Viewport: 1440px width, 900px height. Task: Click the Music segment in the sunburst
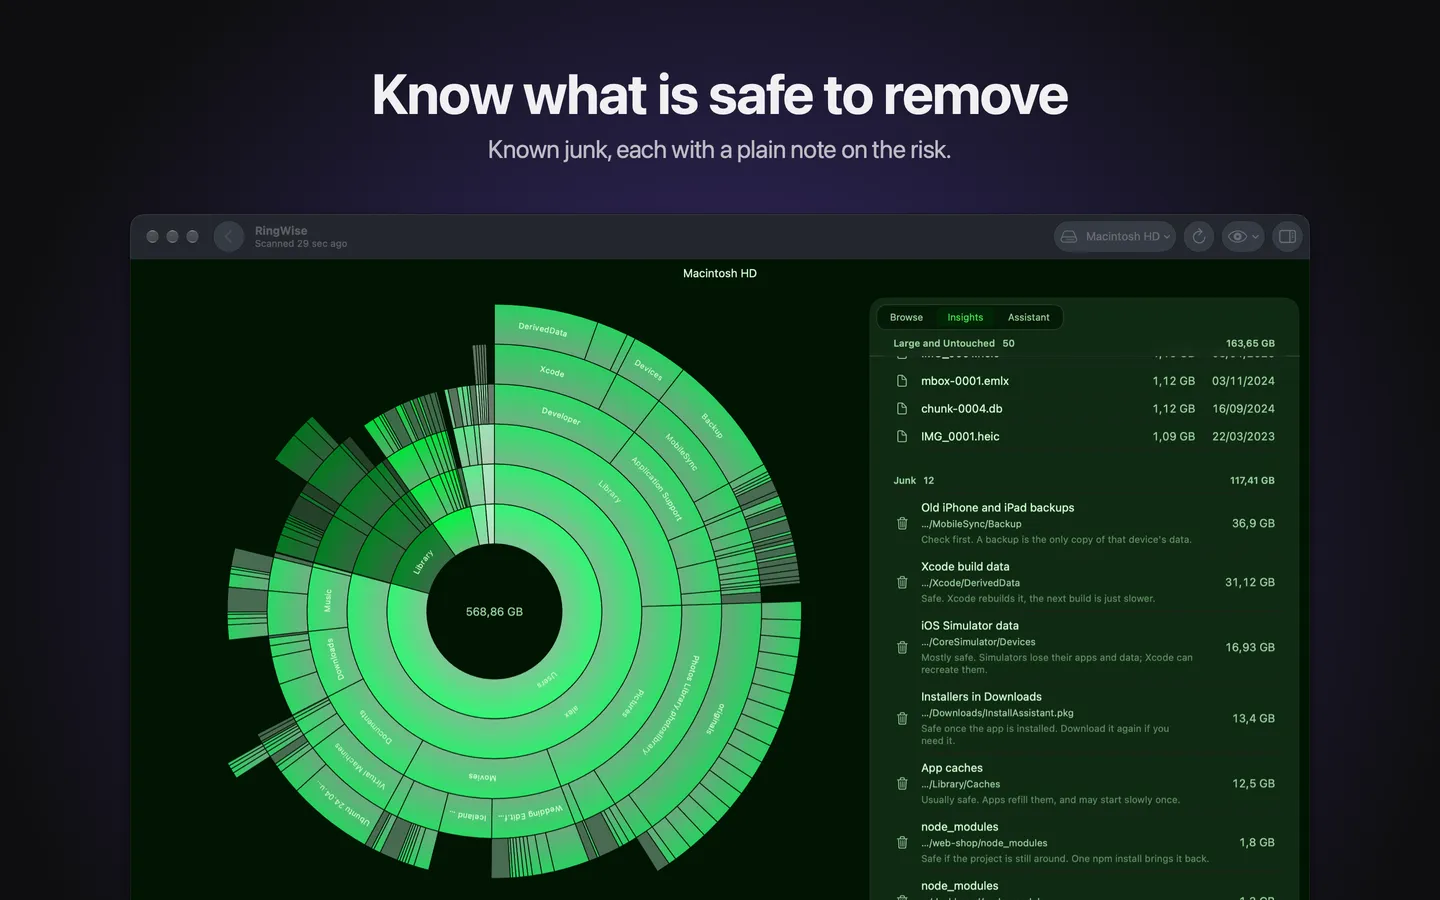click(327, 600)
